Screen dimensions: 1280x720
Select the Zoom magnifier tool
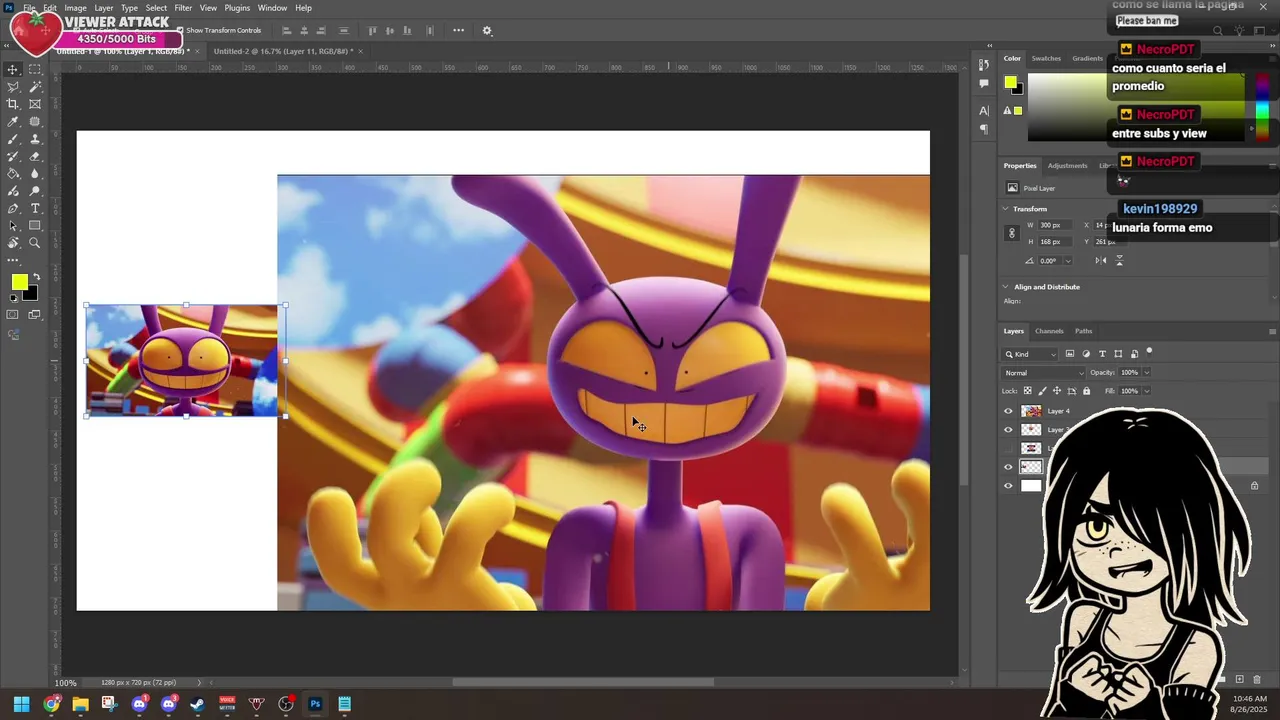(x=35, y=243)
